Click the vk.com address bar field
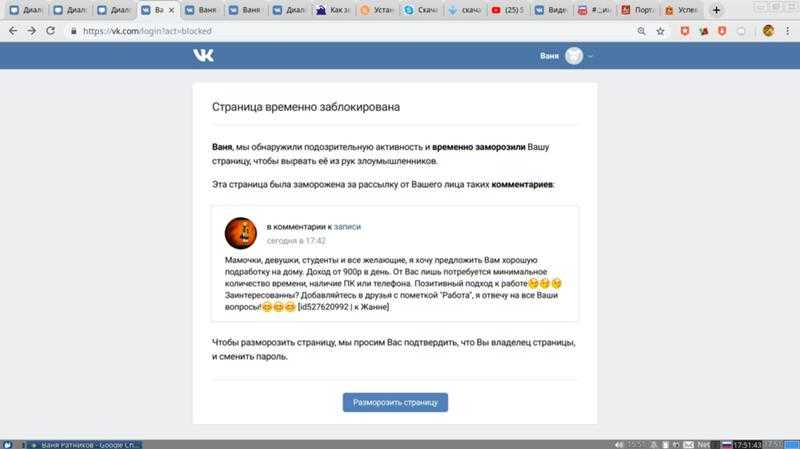 [352, 31]
